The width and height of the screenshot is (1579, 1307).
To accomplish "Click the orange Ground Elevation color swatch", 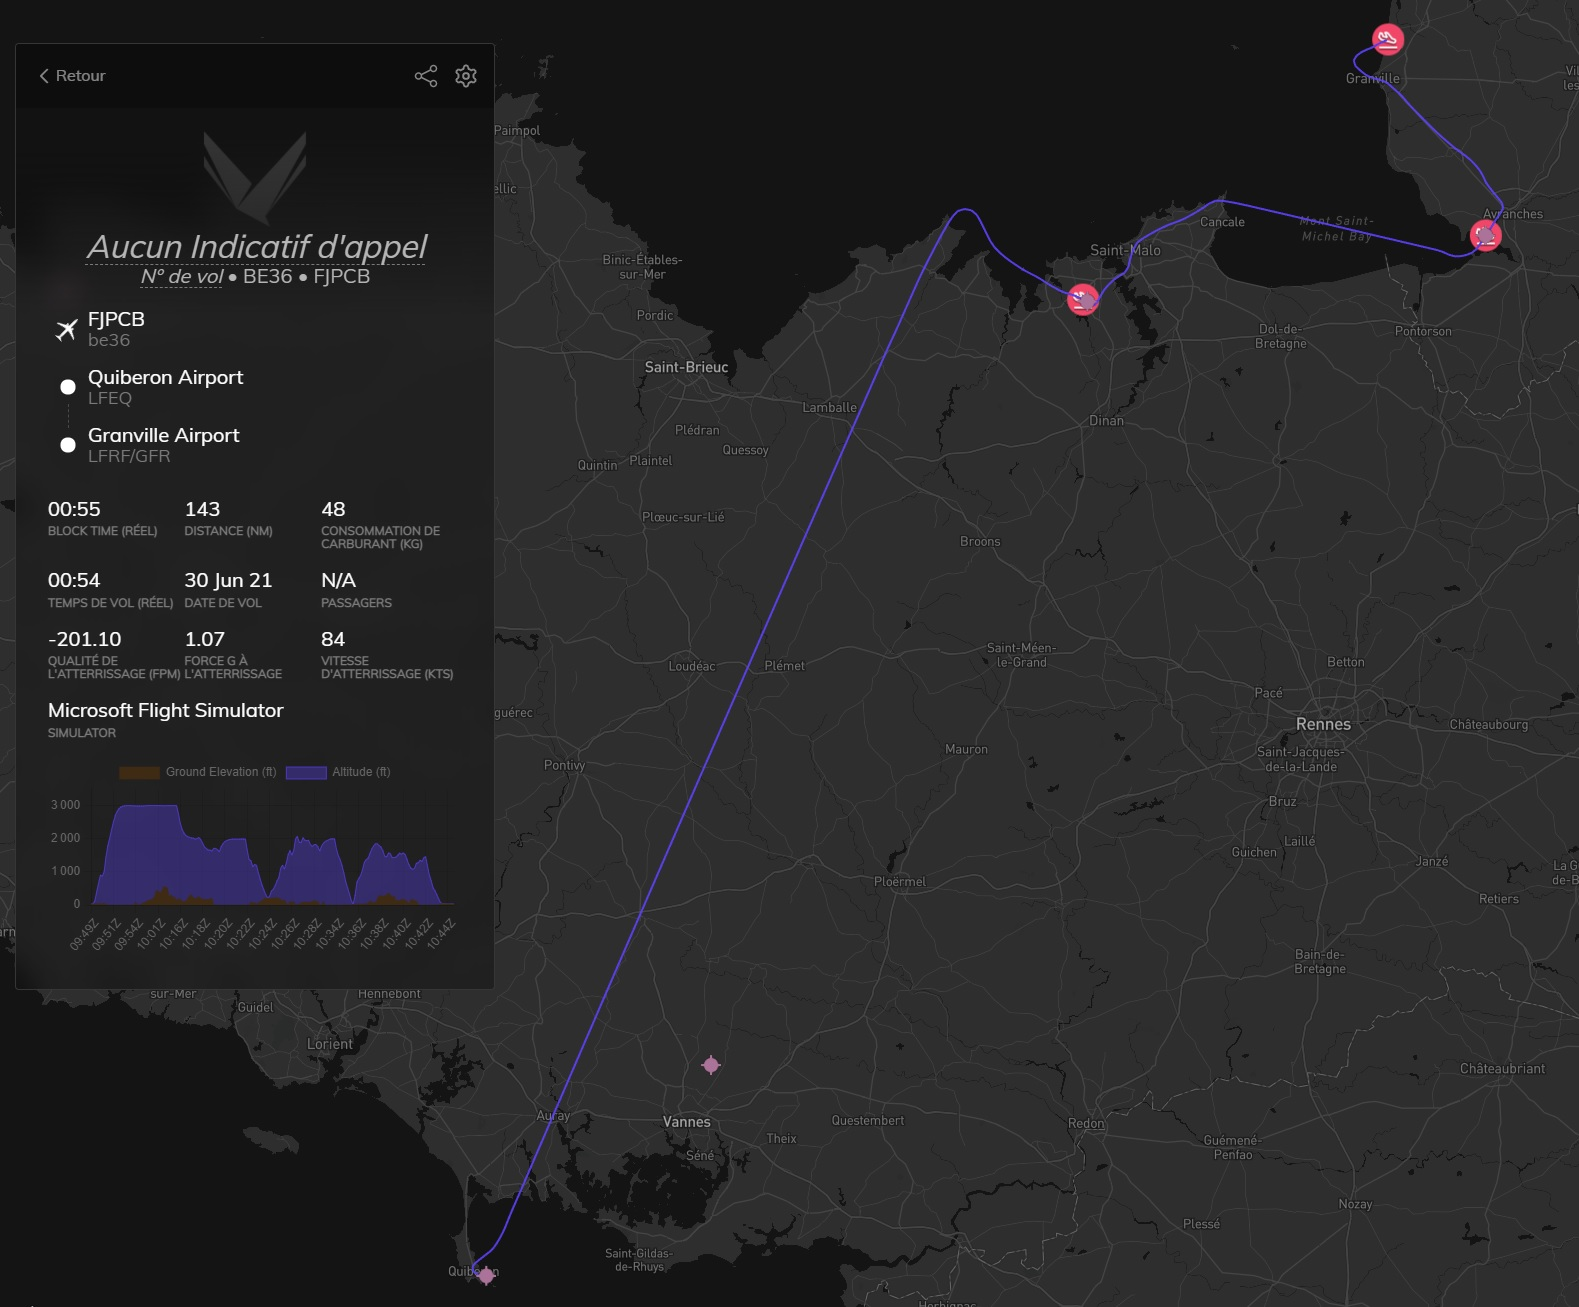I will click(139, 772).
